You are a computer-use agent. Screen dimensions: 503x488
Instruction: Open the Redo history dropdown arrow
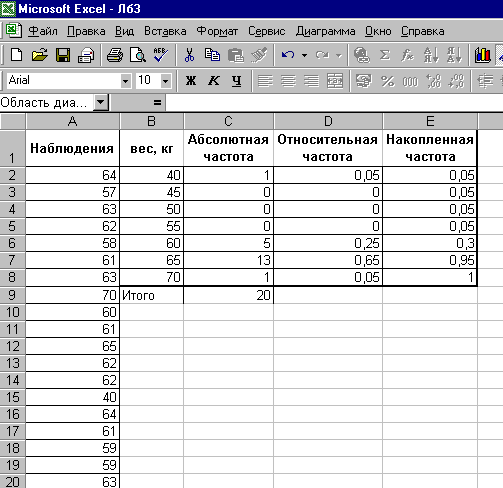click(339, 55)
